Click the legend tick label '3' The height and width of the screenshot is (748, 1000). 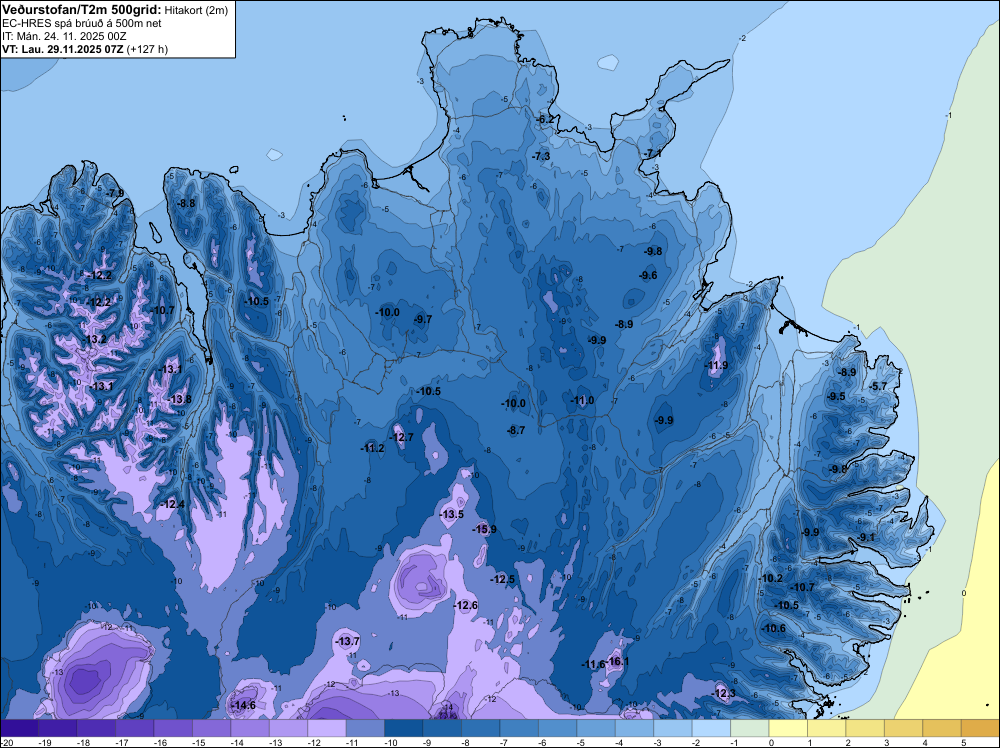click(x=886, y=742)
